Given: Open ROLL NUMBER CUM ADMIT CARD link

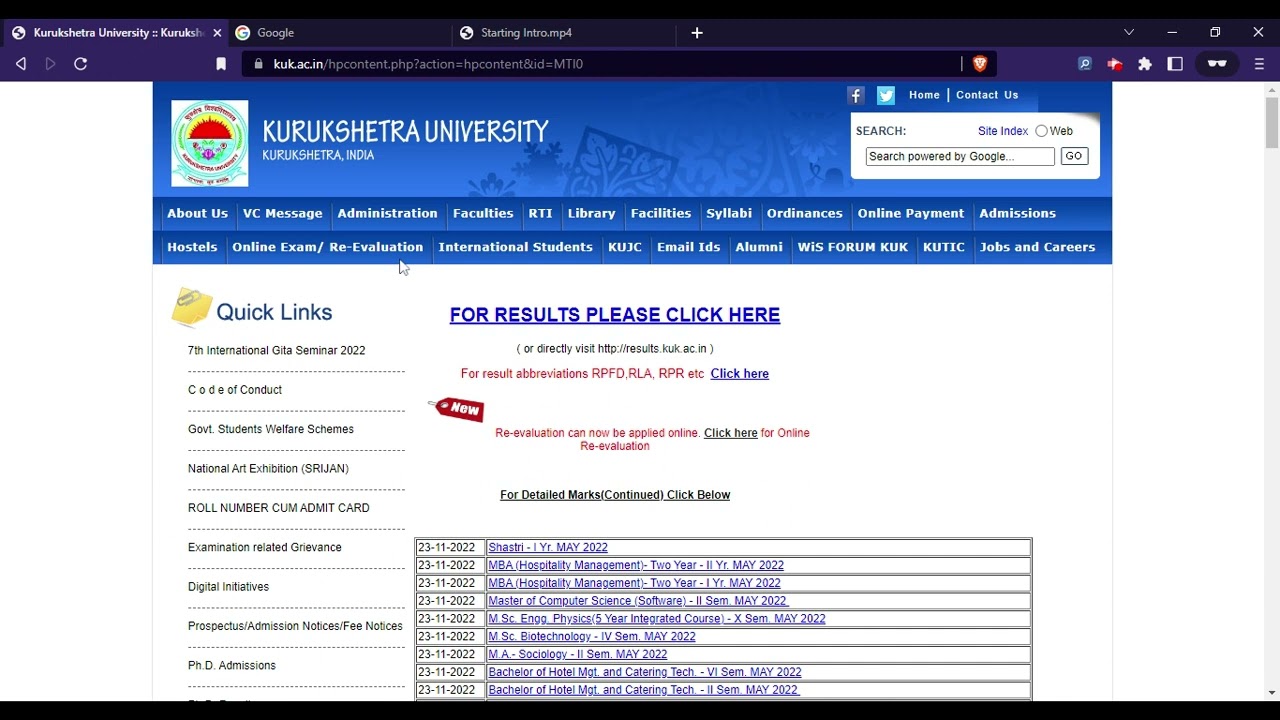Looking at the screenshot, I should 279,508.
